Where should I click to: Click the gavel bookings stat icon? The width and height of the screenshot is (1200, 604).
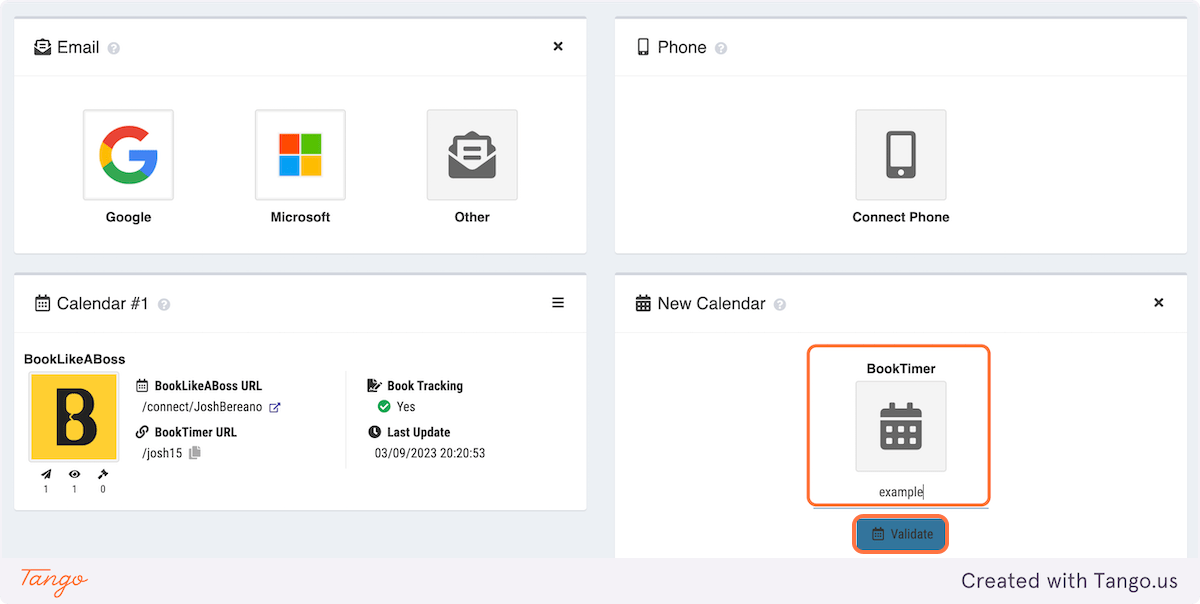[102, 475]
